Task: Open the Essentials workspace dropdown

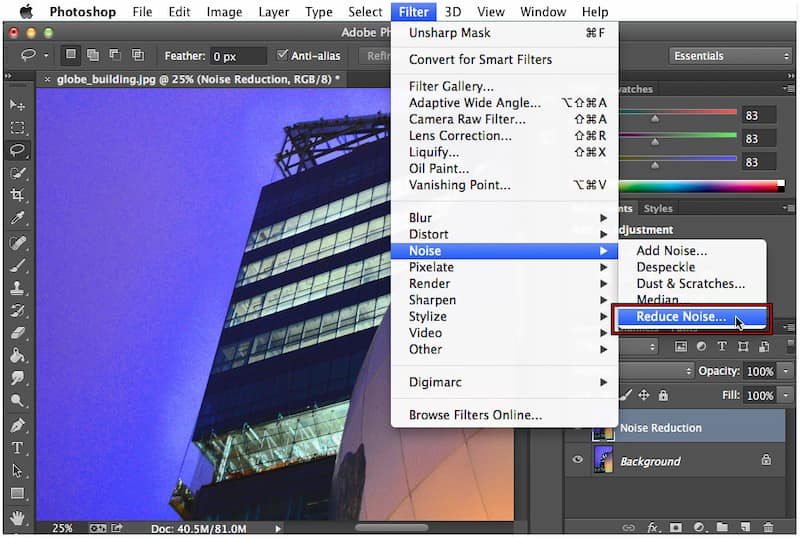Action: pos(730,56)
